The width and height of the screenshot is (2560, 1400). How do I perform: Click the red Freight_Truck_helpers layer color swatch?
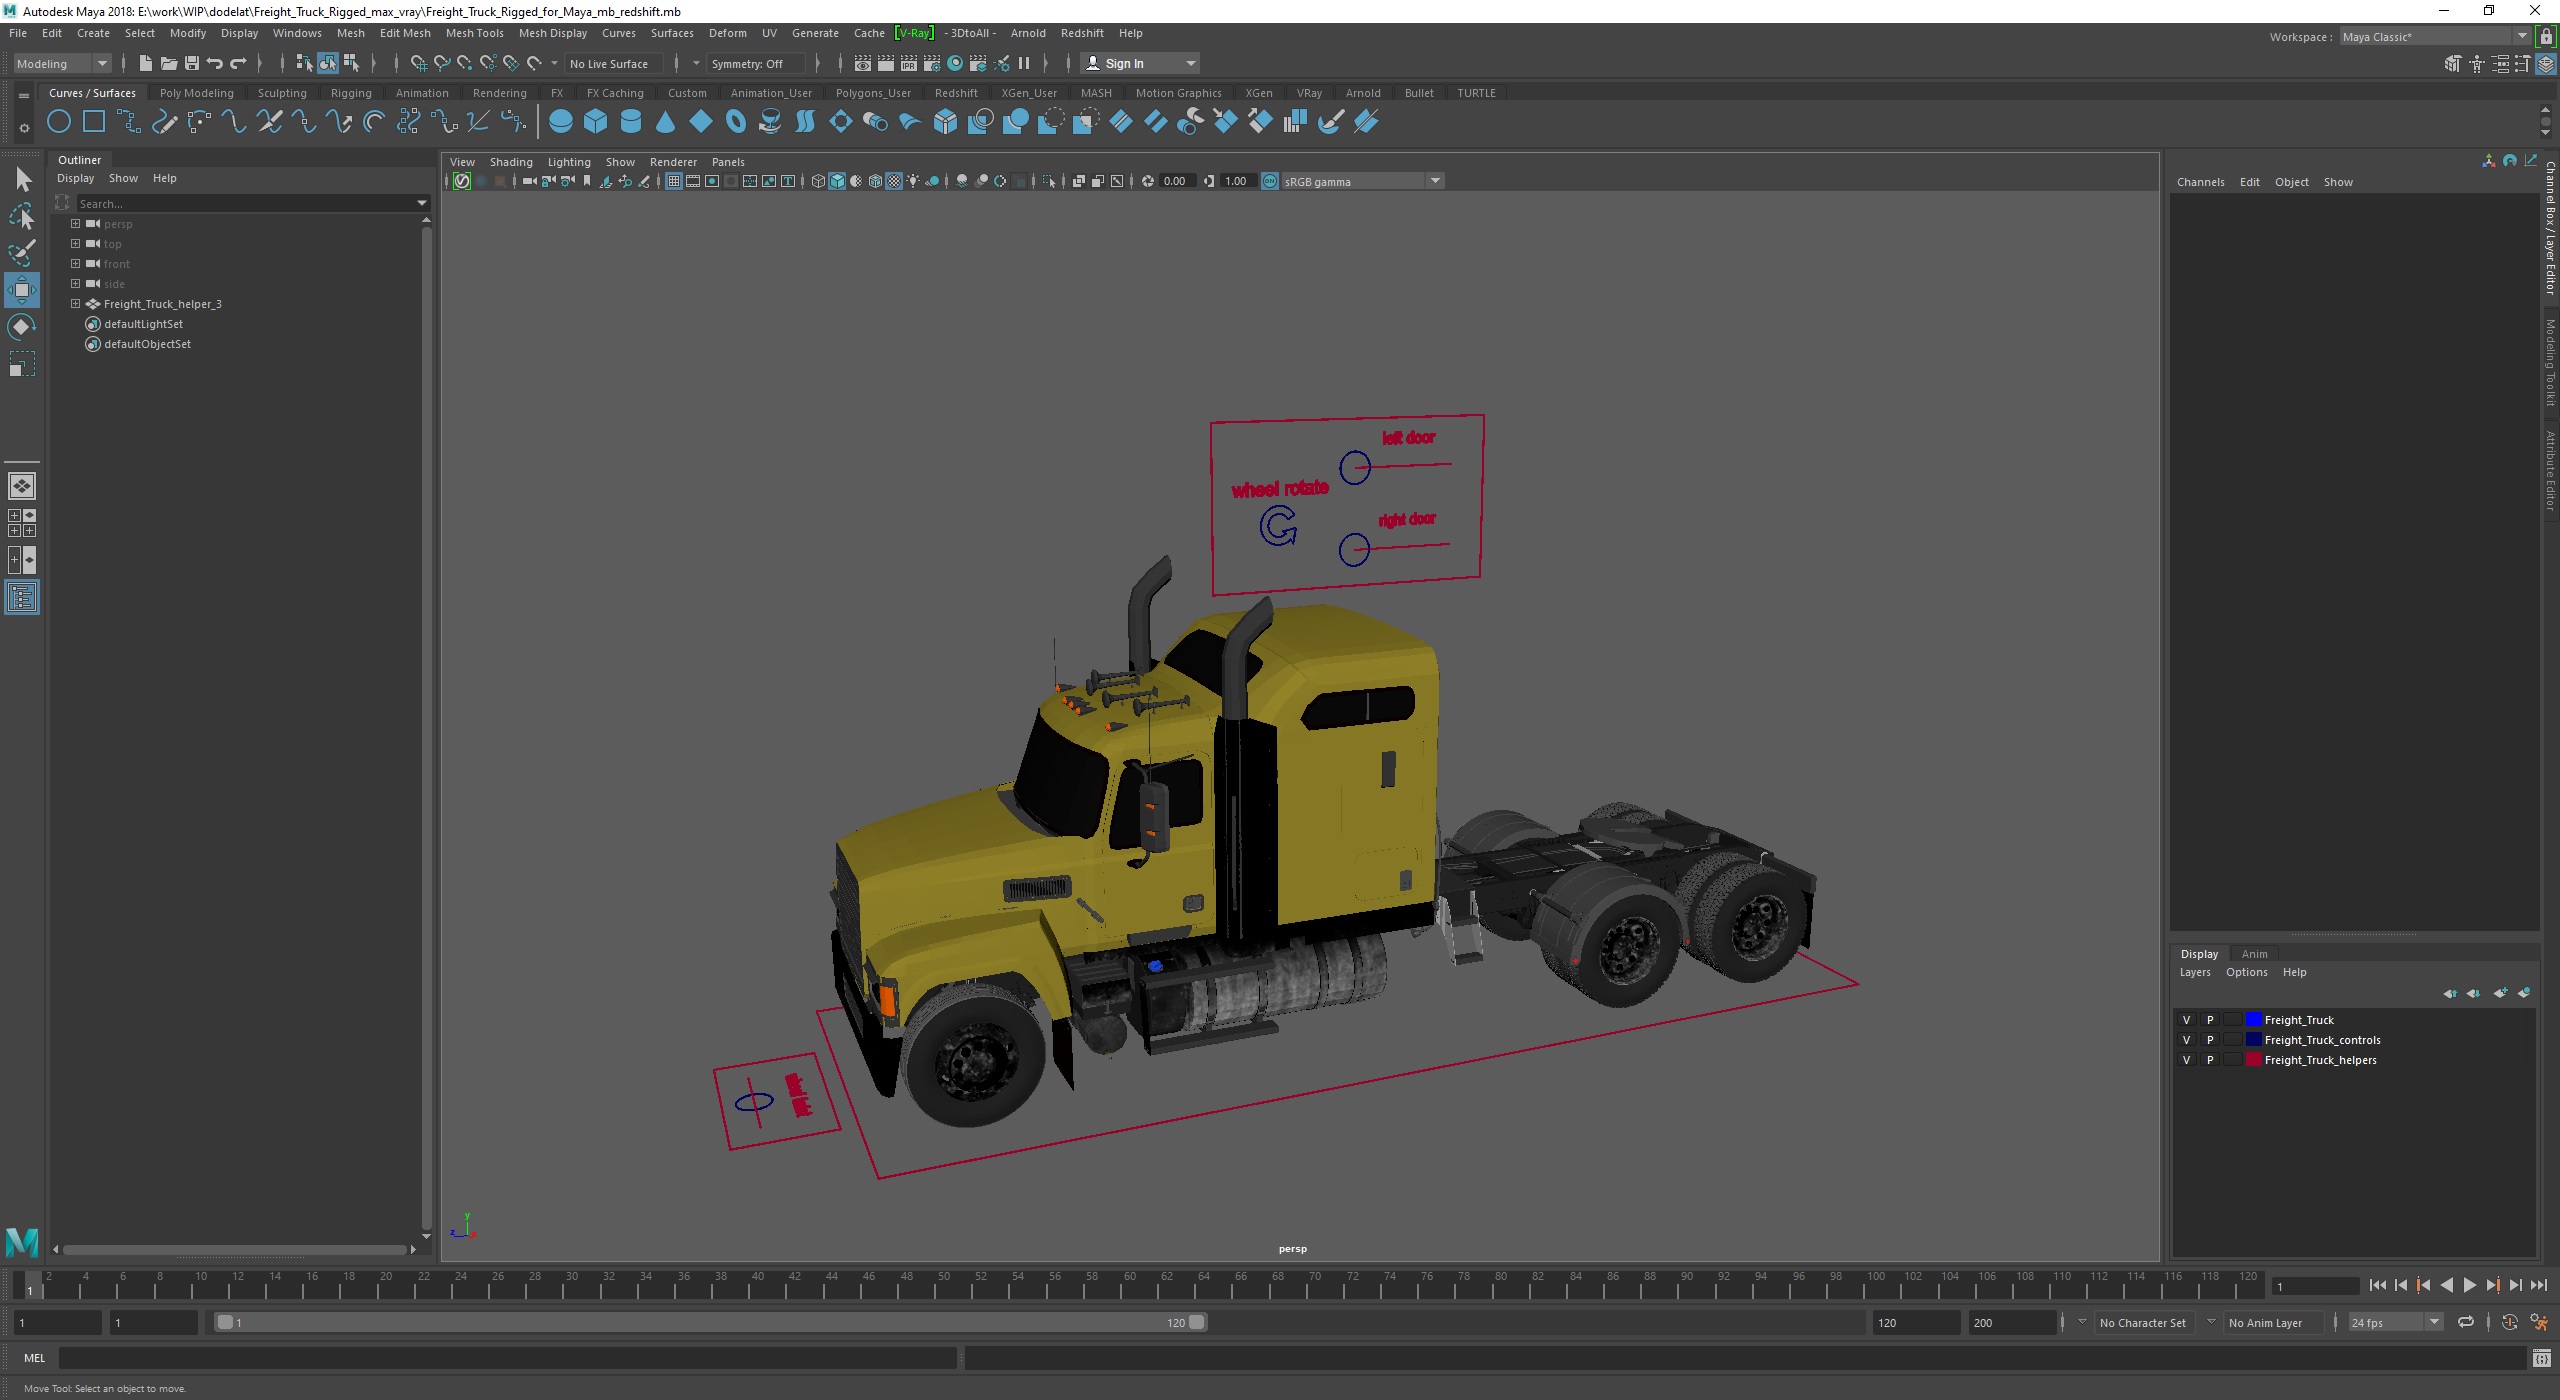[2254, 1060]
